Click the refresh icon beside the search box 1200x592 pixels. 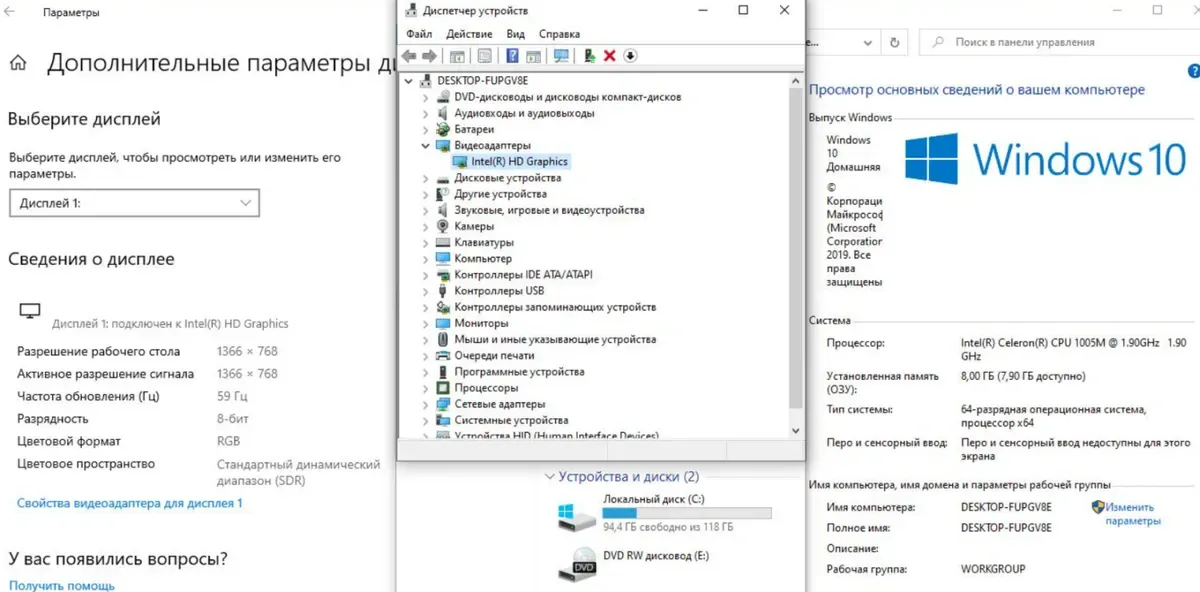tap(896, 43)
